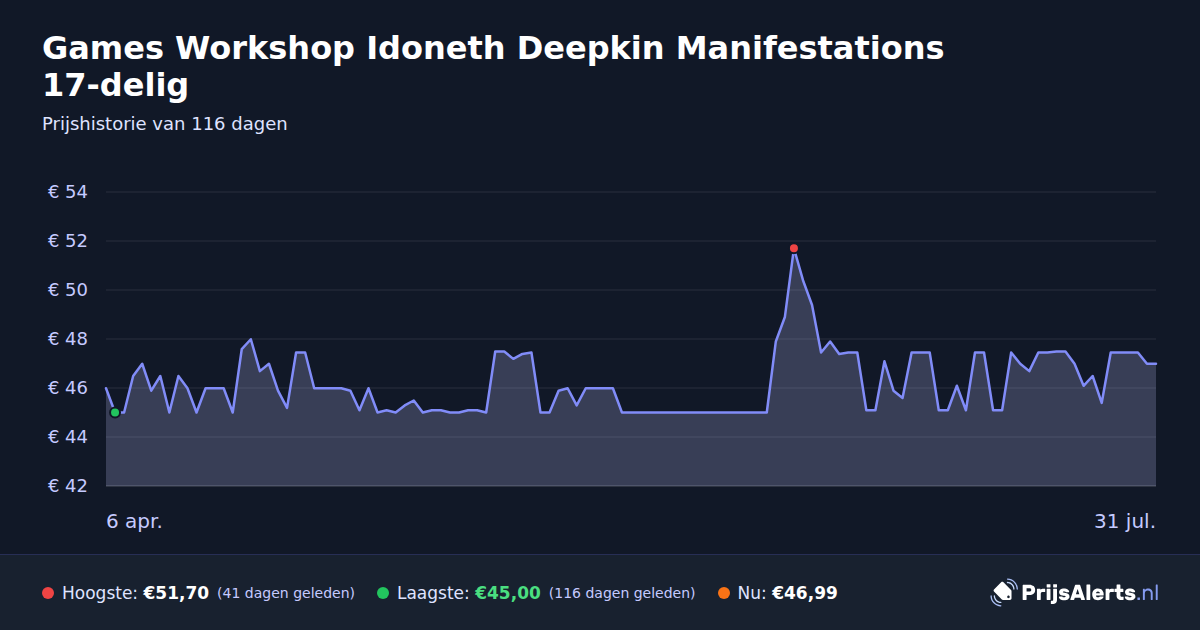Click the current price value €46,99
Screen dimensions: 1200x630
point(804,593)
